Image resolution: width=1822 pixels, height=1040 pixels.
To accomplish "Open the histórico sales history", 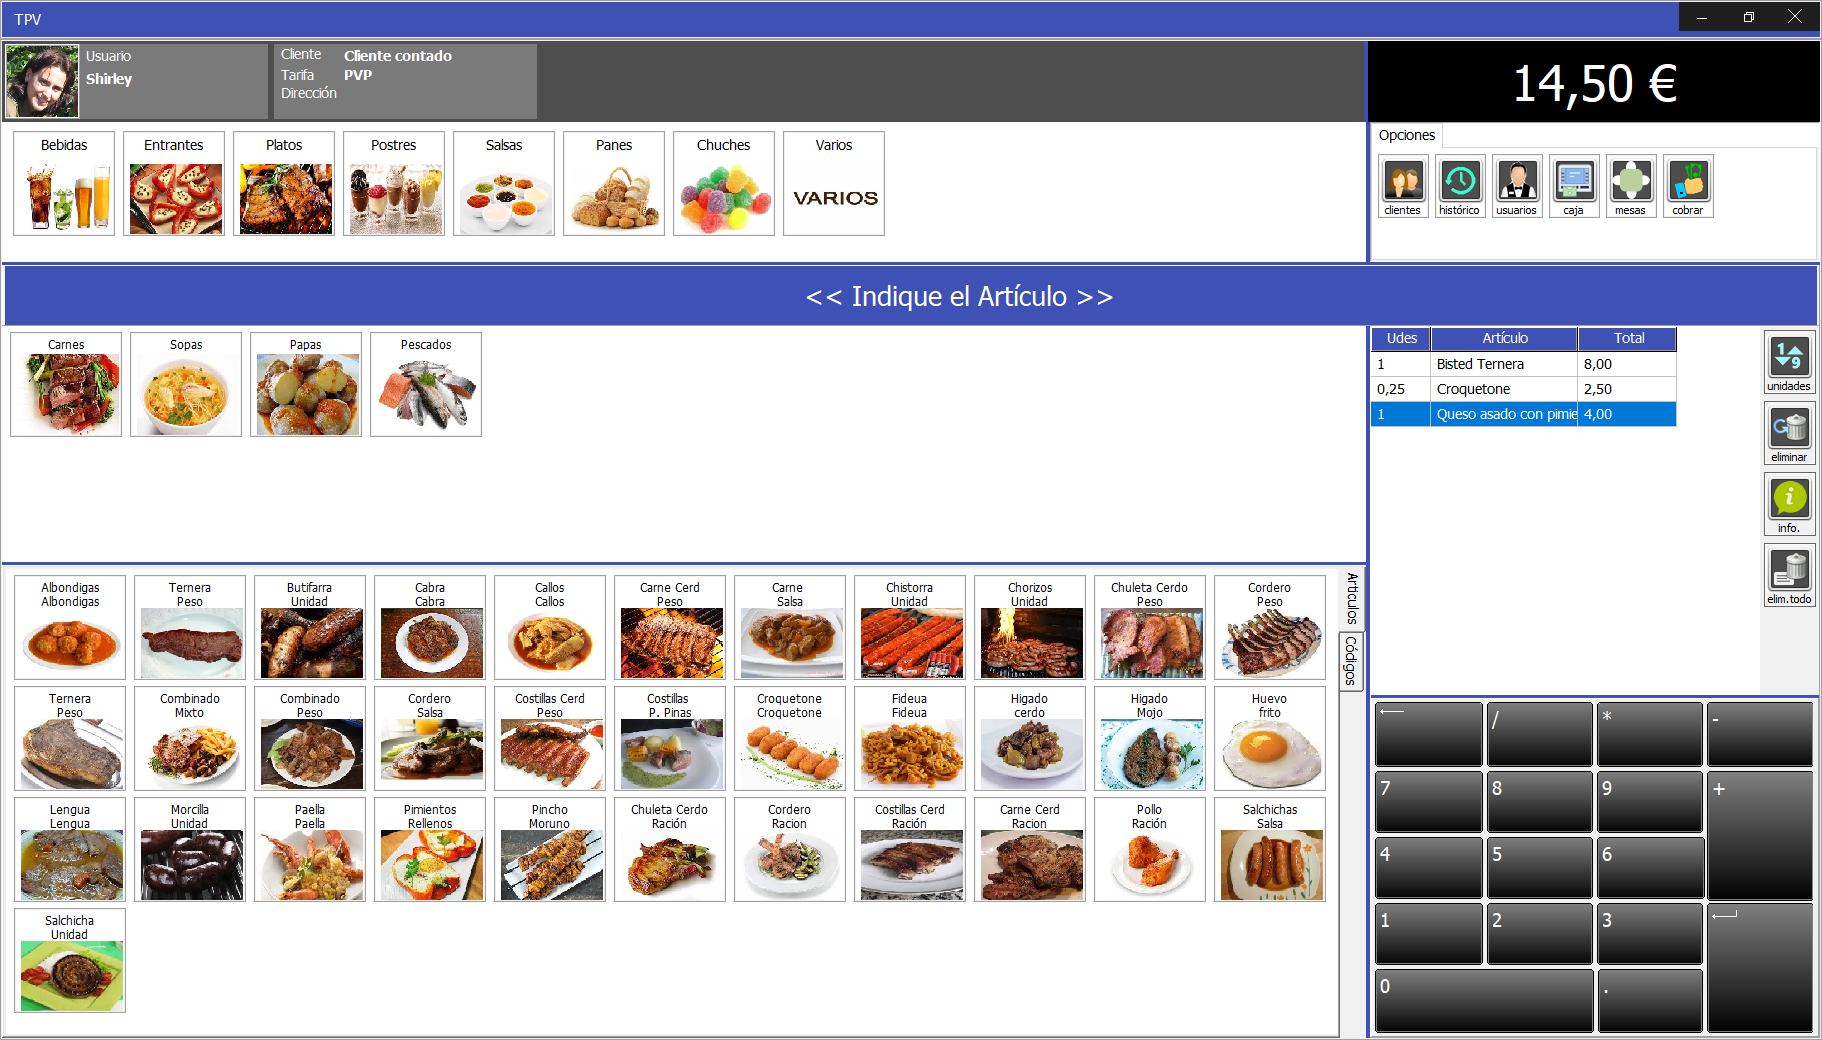I will point(1459,185).
